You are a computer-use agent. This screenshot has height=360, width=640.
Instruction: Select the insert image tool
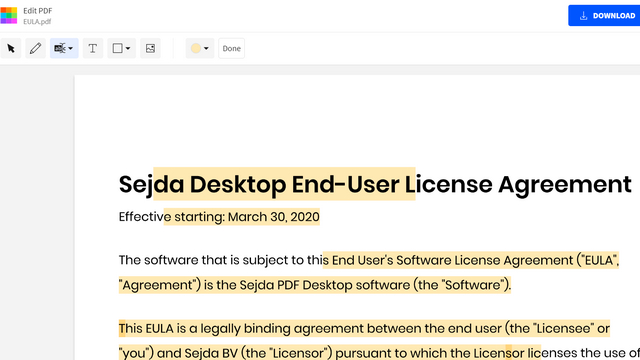click(x=150, y=48)
